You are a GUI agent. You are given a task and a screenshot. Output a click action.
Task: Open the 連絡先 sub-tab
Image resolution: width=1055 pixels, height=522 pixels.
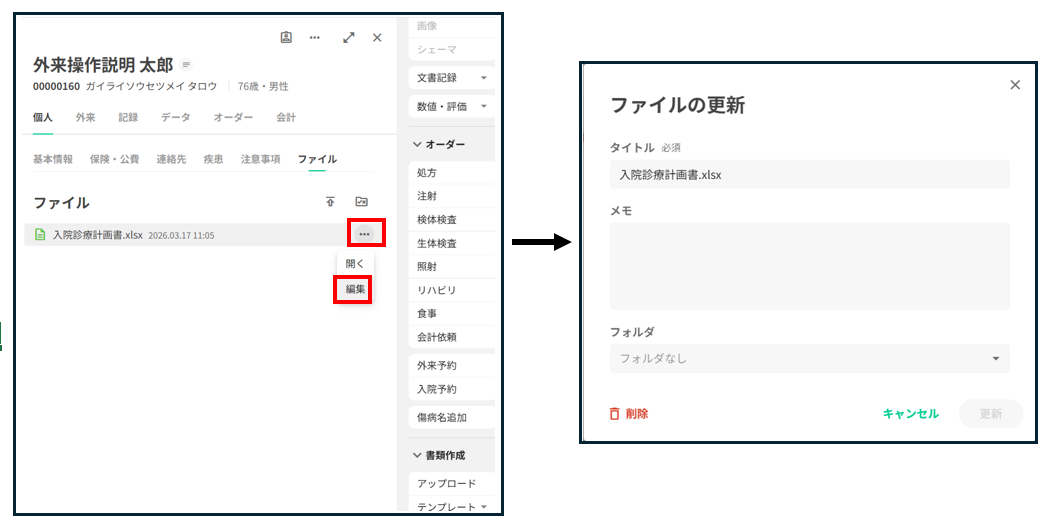[x=172, y=159]
